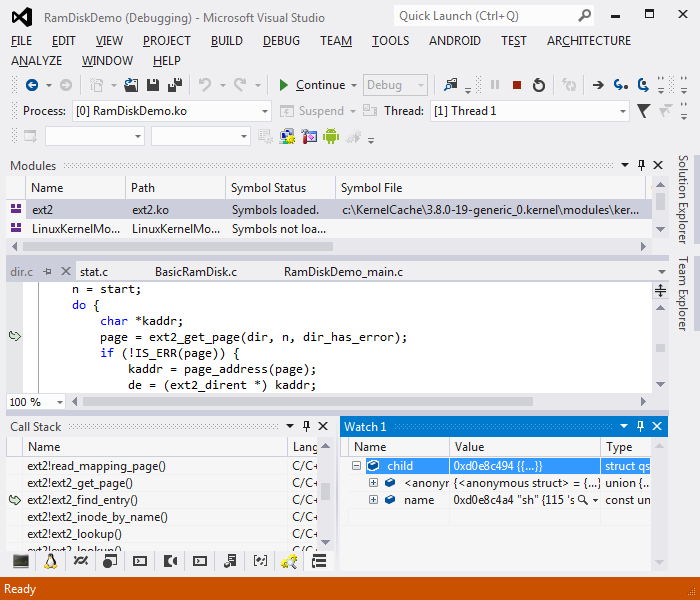The width and height of the screenshot is (700, 600).
Task: Click the list-lines icon at bottom strip end
Action: (319, 561)
